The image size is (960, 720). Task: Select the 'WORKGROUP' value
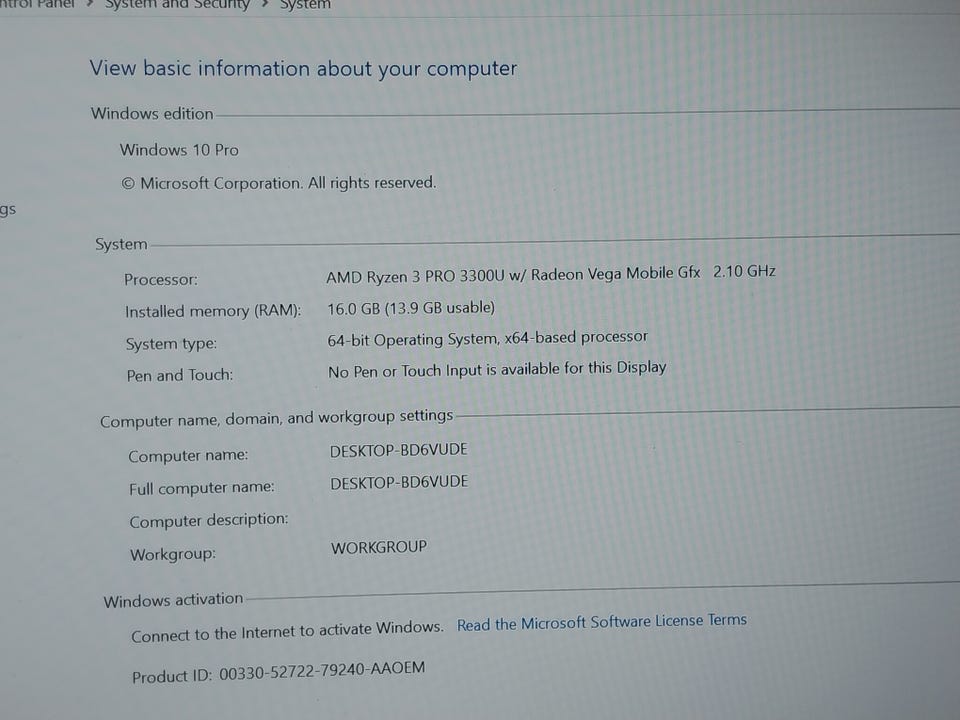(x=379, y=547)
